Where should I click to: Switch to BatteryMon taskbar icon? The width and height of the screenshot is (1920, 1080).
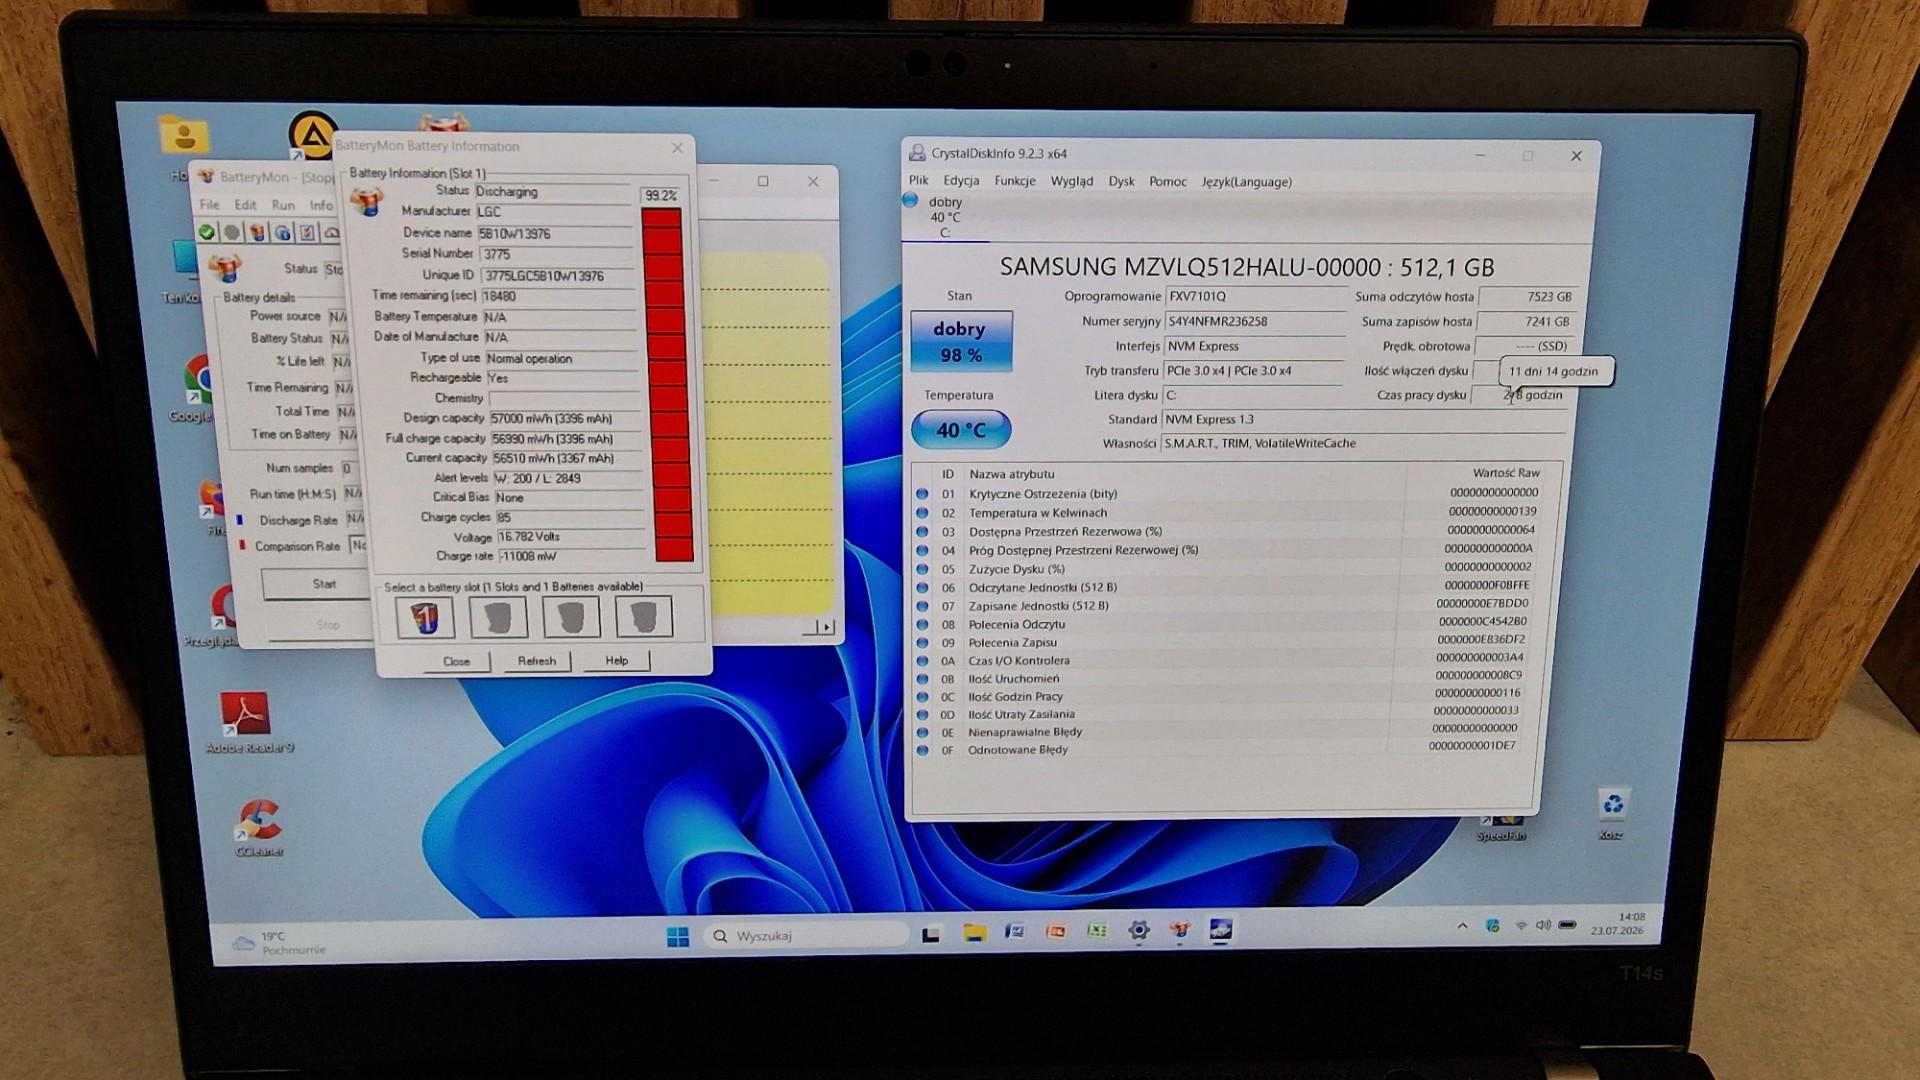pyautogui.click(x=1180, y=931)
